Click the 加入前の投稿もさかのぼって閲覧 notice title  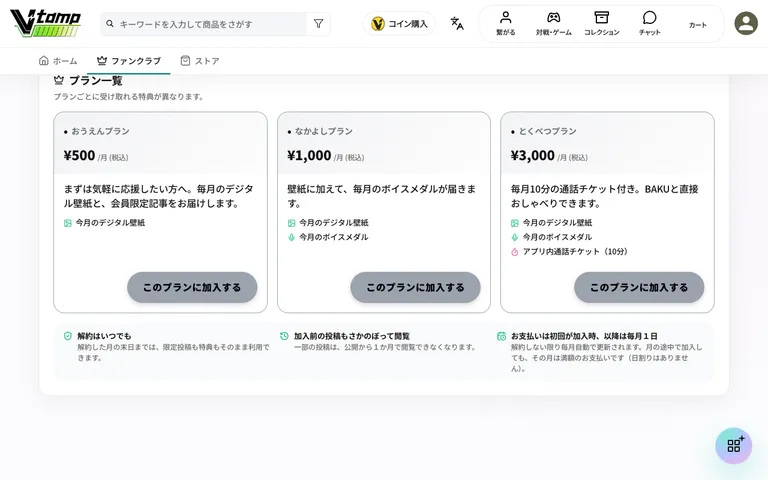[352, 336]
